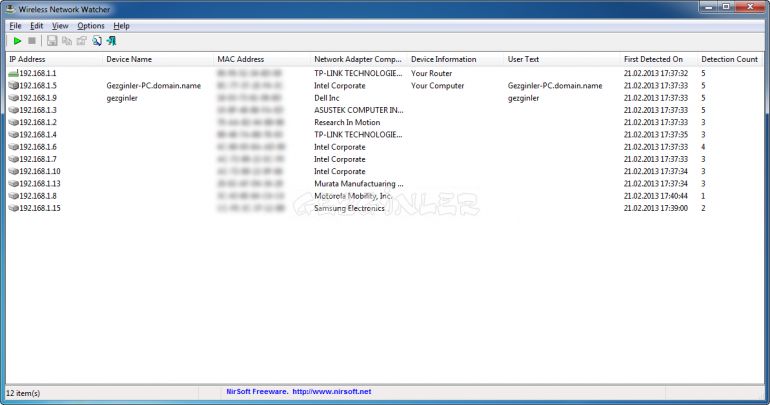Viewport: 770px width, 405px height.
Task: Click the Exit toolbar icon
Action: (111, 41)
